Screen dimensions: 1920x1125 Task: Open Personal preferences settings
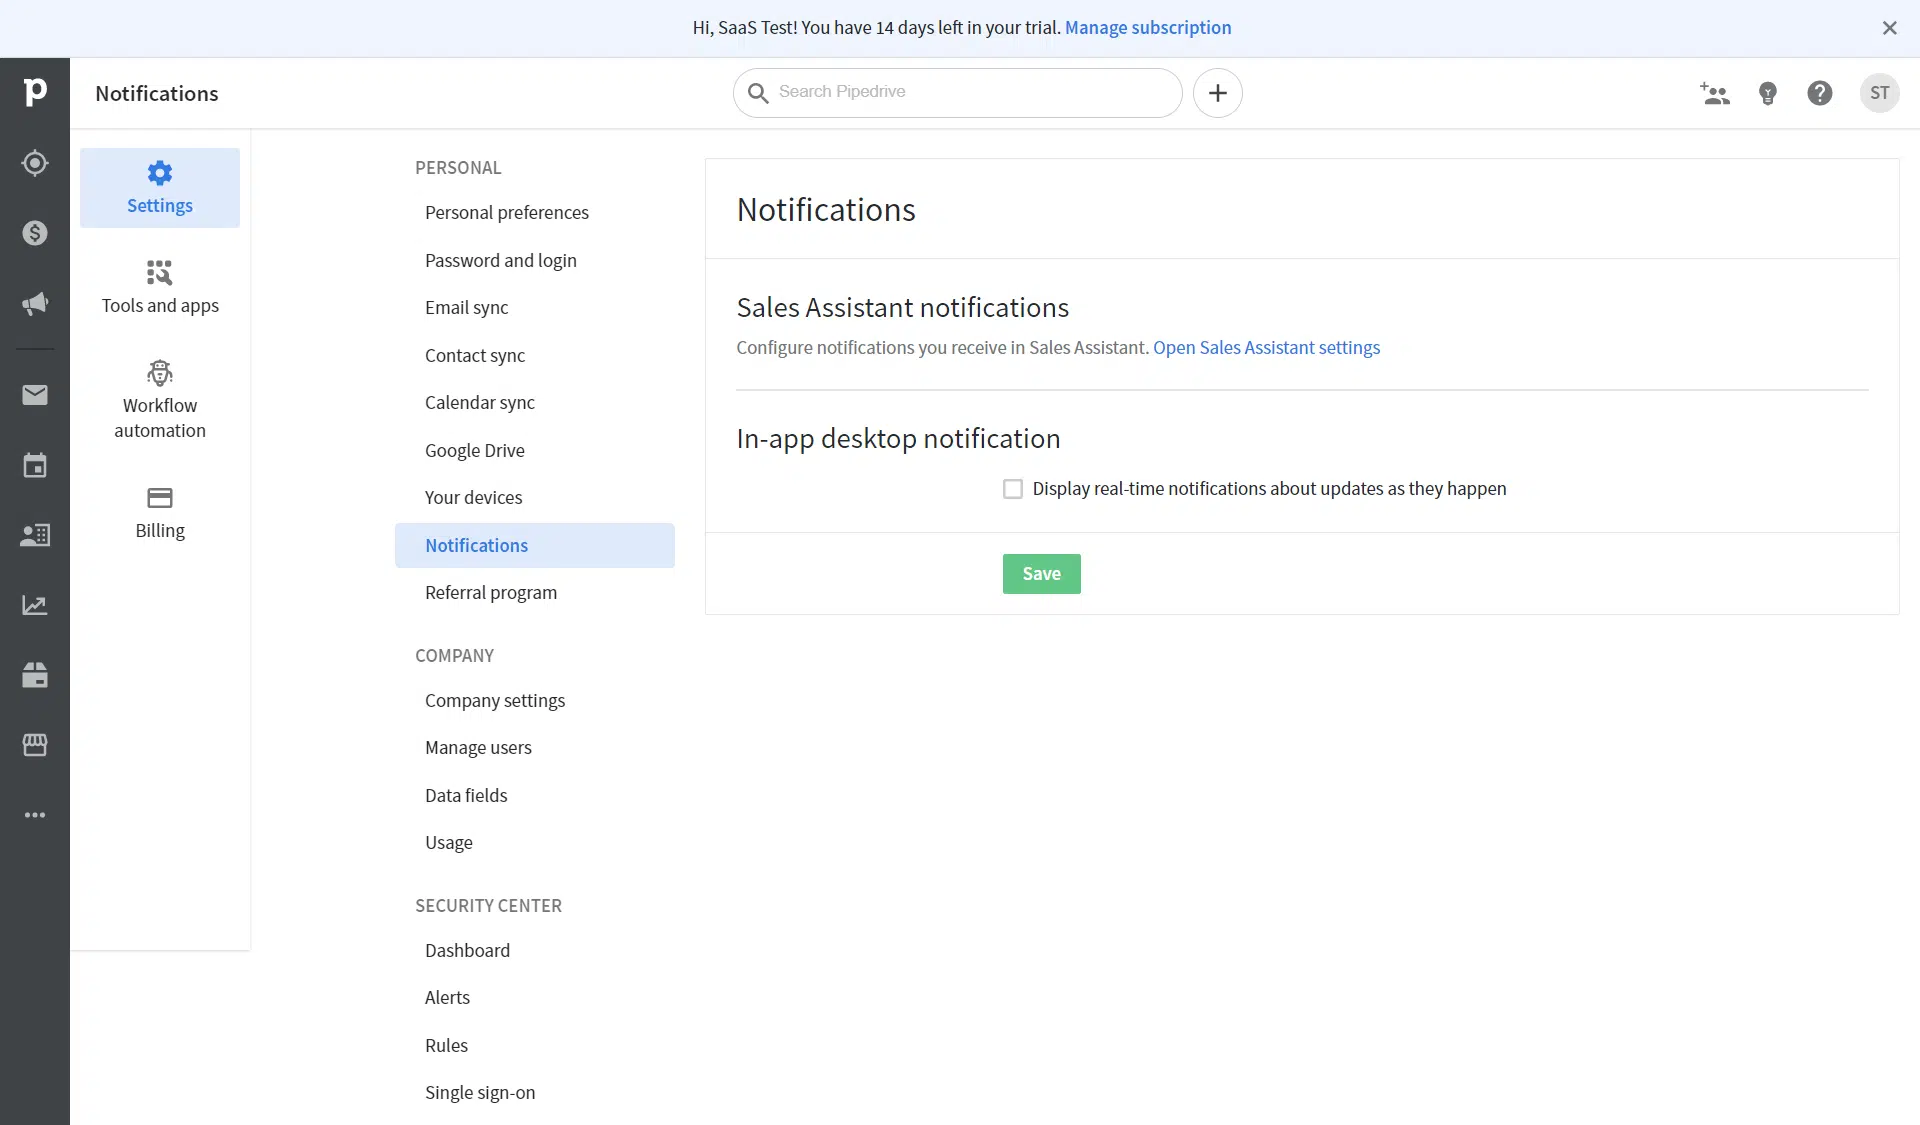tap(535, 213)
